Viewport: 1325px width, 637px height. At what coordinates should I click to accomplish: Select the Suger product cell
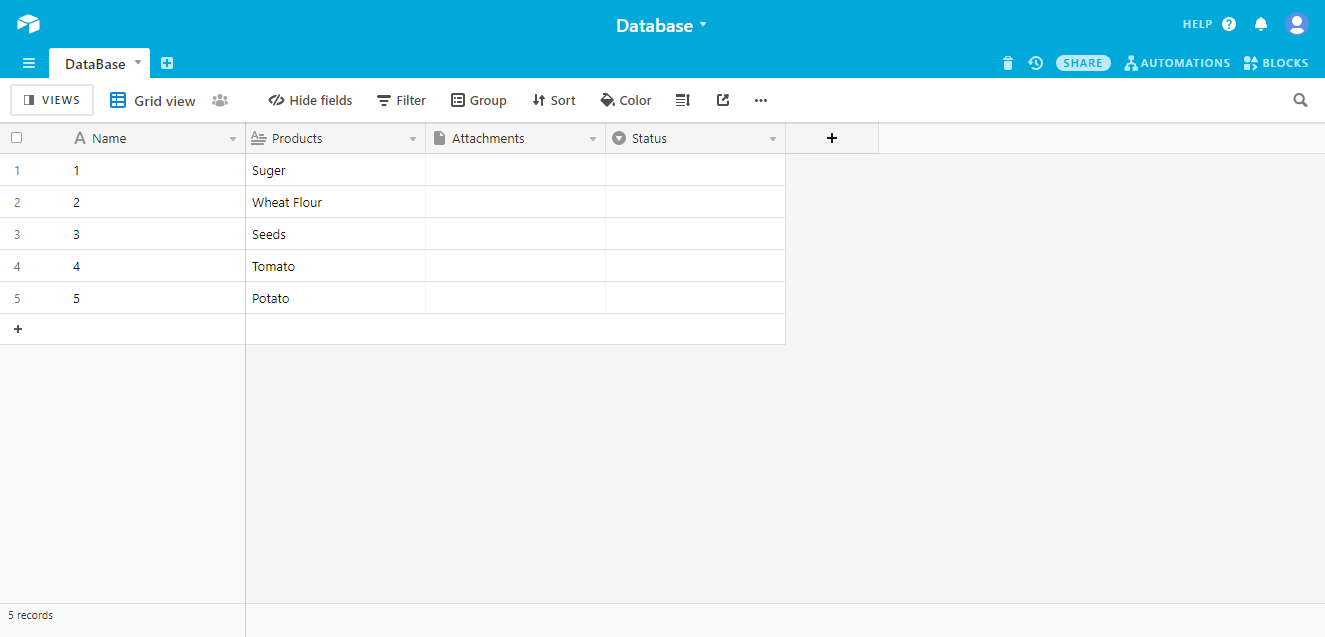(336, 170)
